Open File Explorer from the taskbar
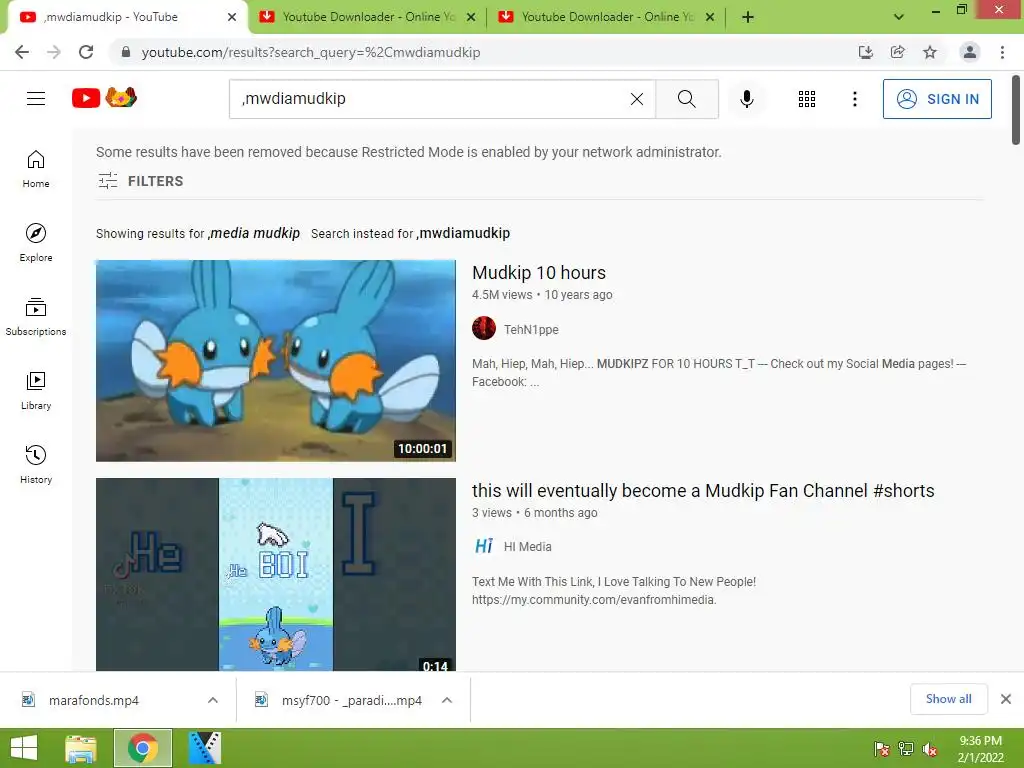This screenshot has height=768, width=1024. coord(81,748)
